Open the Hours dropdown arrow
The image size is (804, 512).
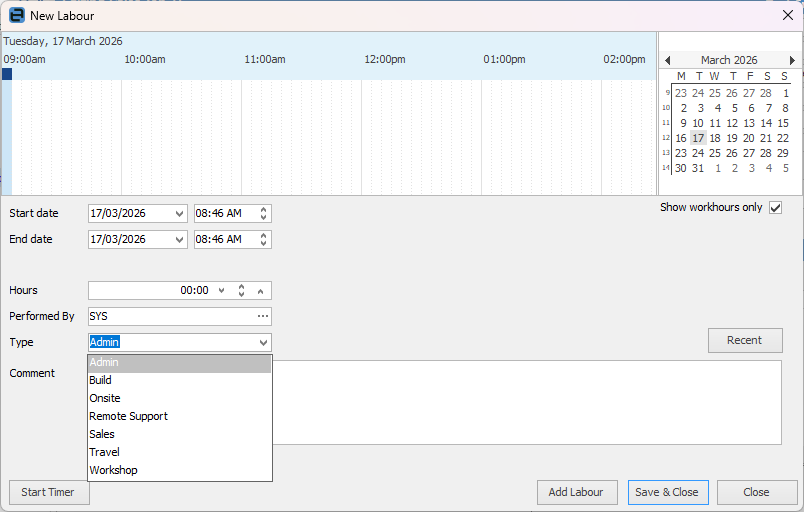point(222,291)
